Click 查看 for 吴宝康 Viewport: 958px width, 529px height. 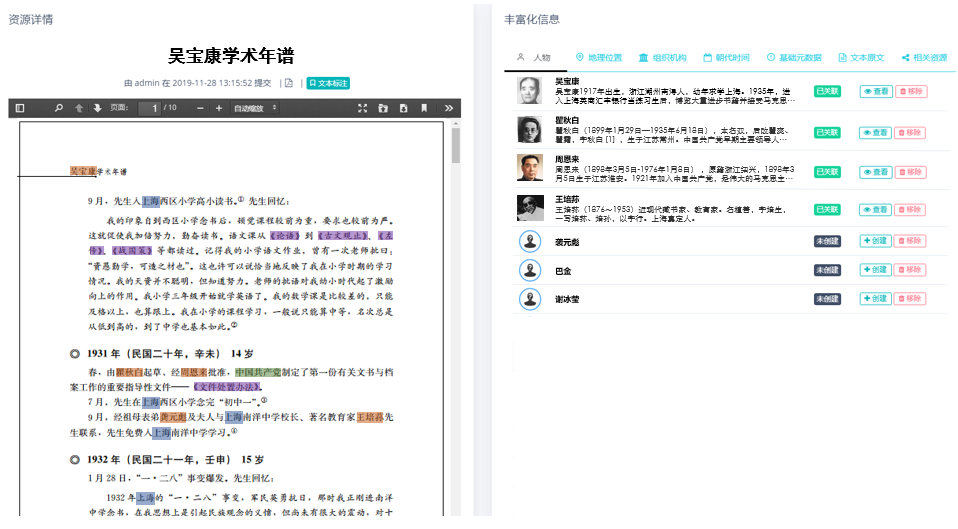875,92
